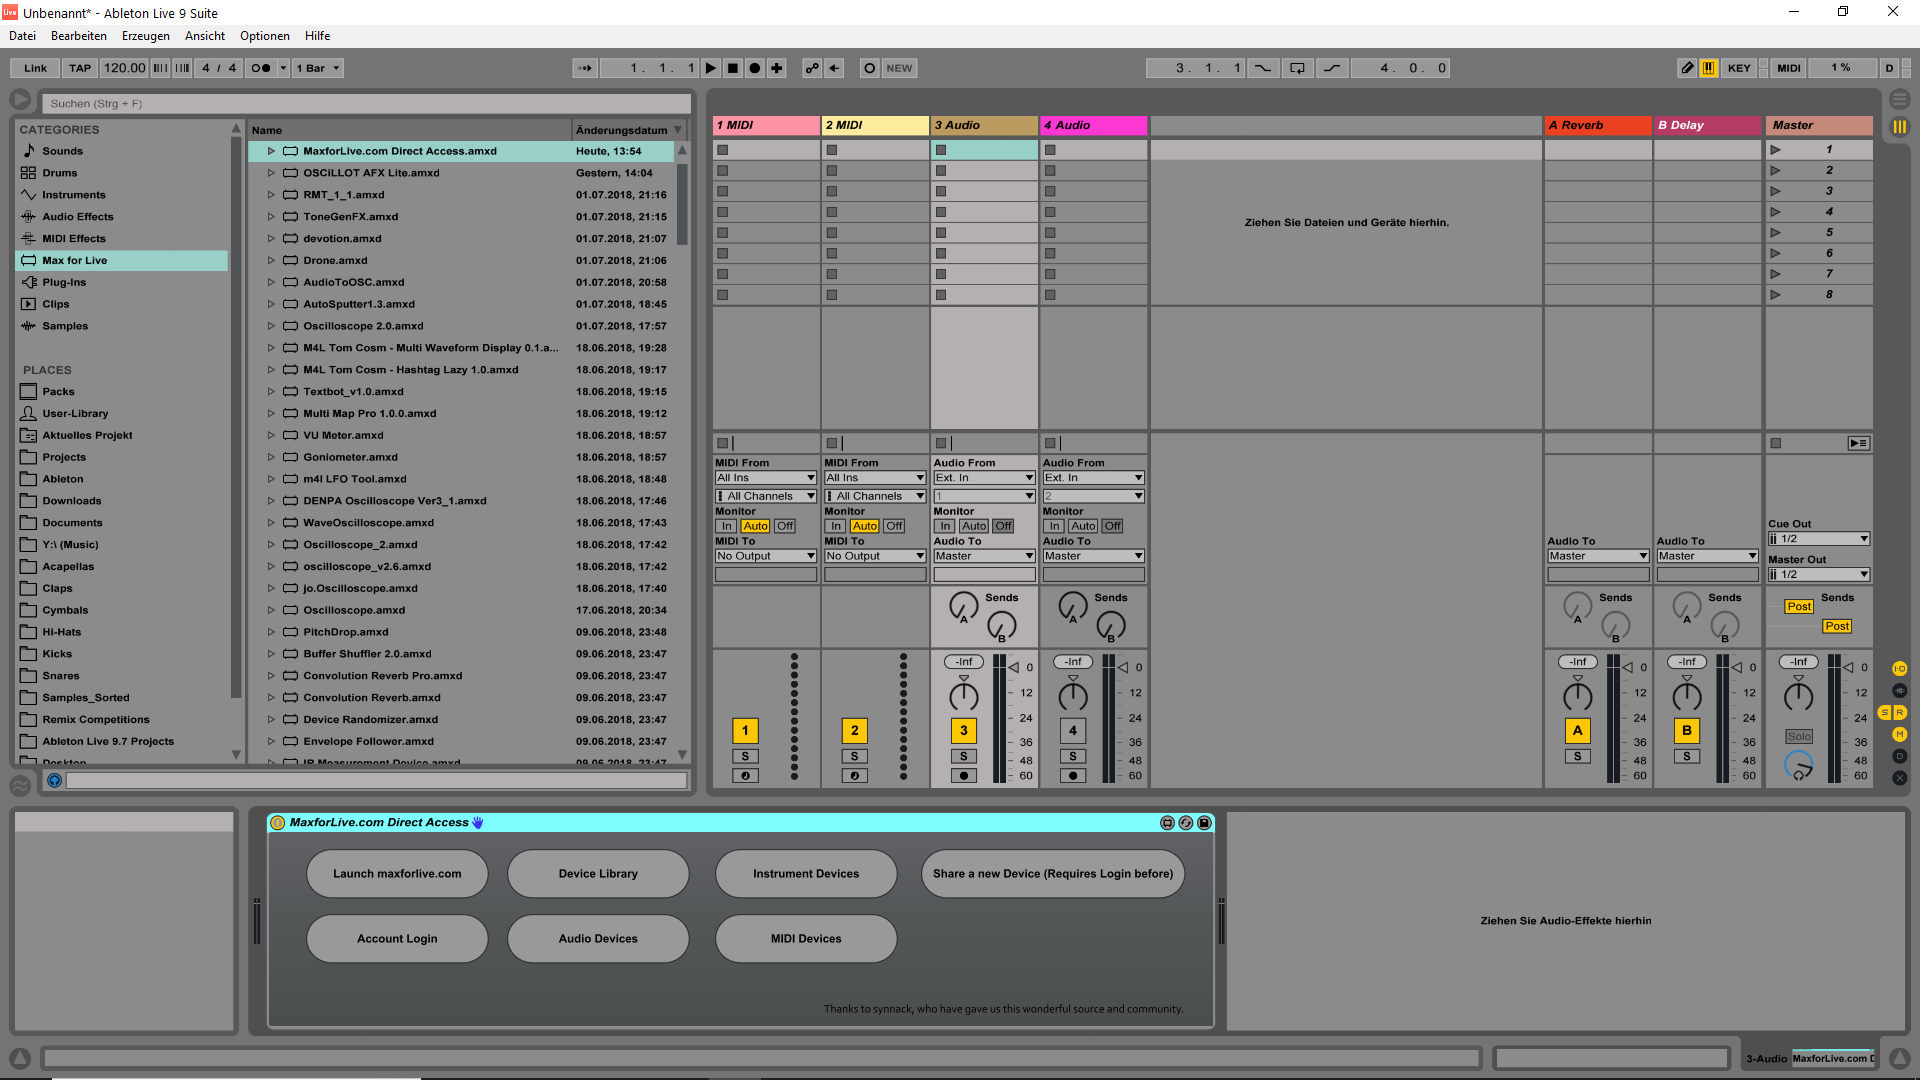Click the Play button in transport bar

(x=711, y=68)
